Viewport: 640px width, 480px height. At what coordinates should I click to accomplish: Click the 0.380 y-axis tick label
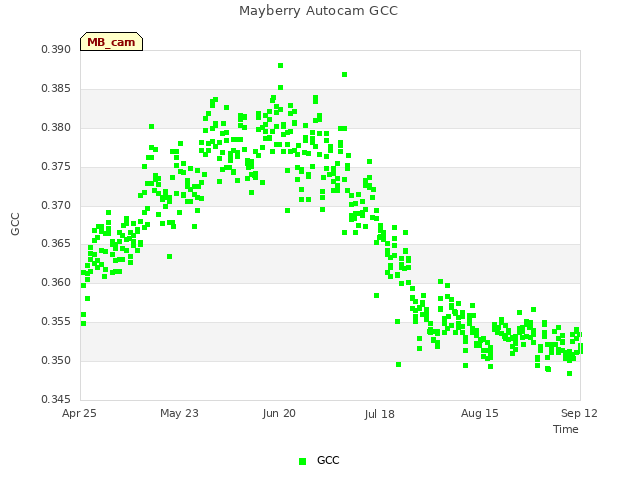pos(56,128)
